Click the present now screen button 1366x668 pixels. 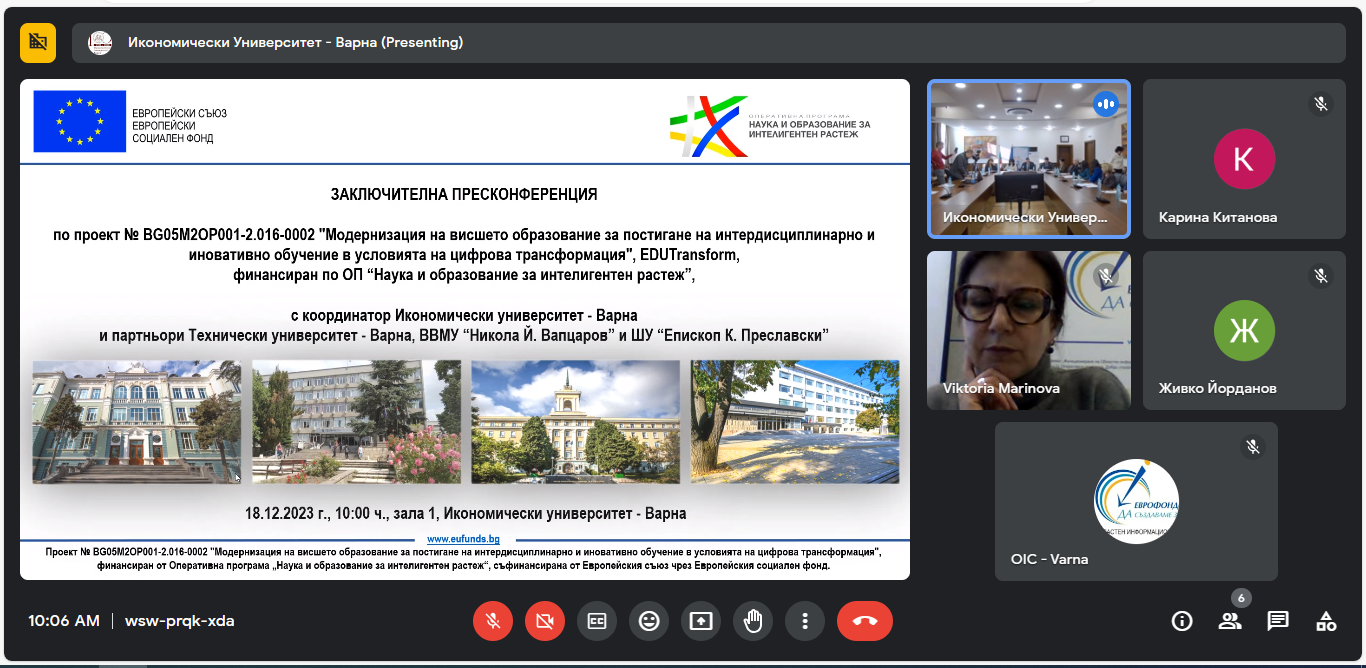(701, 621)
